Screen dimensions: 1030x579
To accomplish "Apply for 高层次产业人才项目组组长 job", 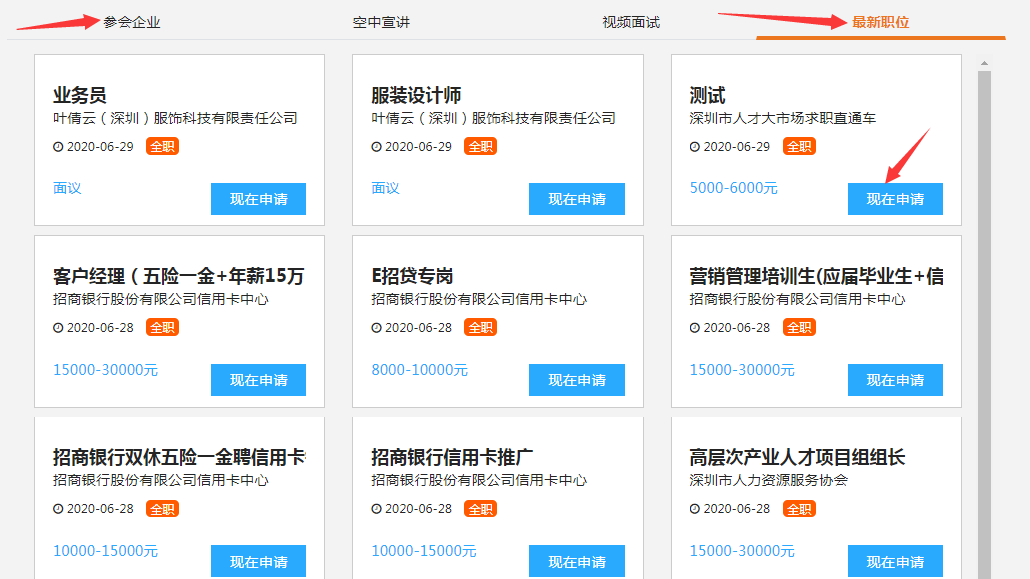I will tap(895, 561).
